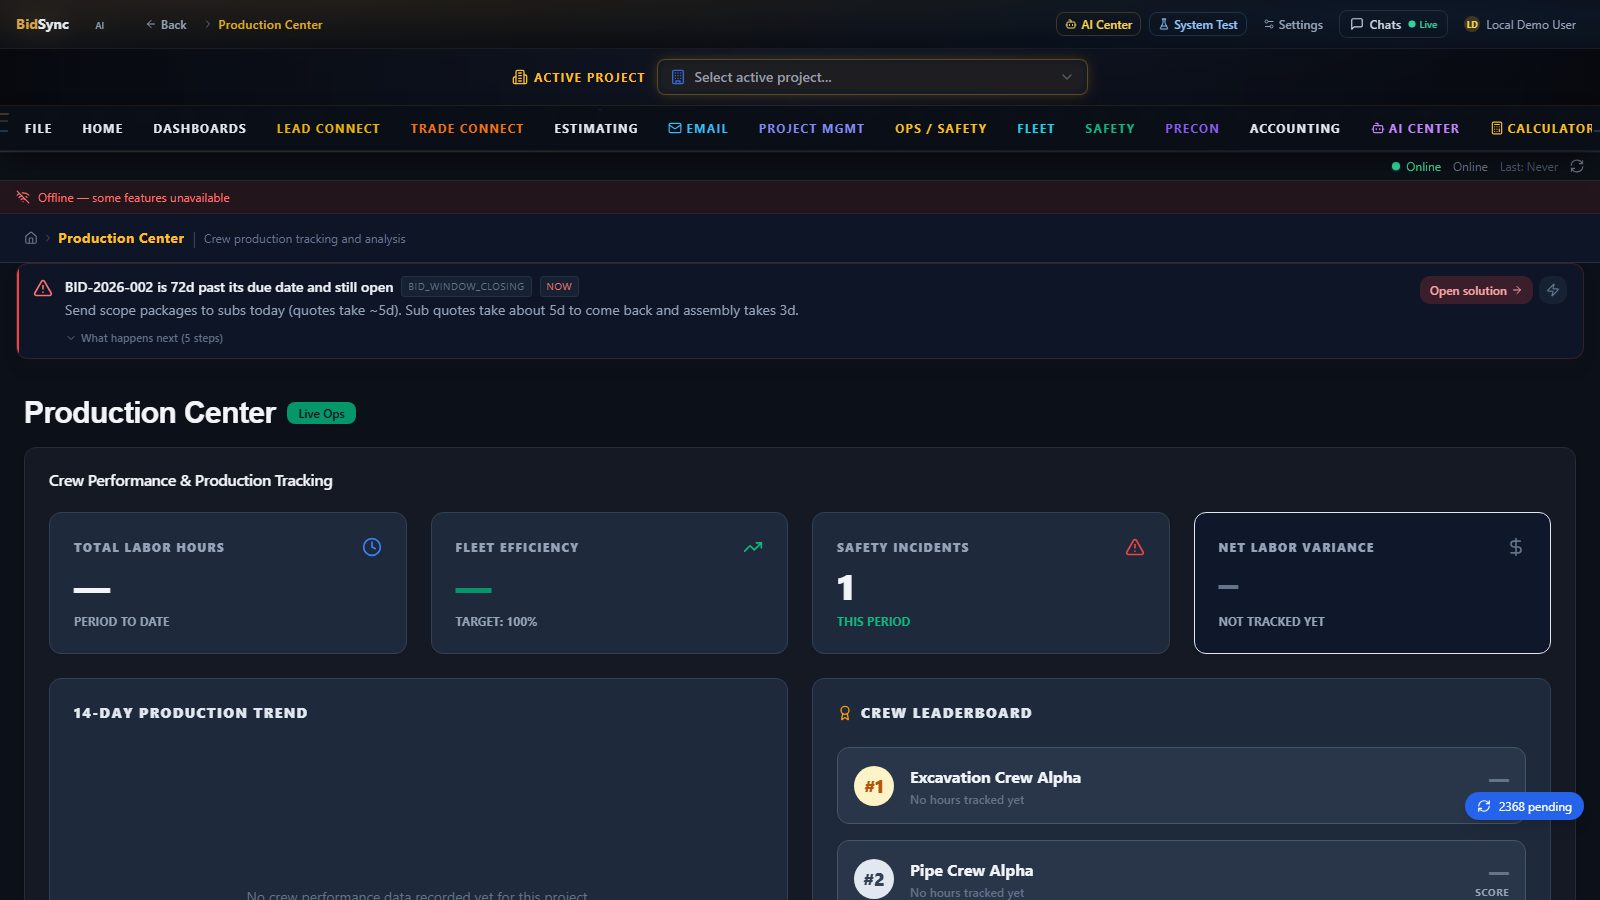Open the PROJECT MGMT menu

point(811,128)
